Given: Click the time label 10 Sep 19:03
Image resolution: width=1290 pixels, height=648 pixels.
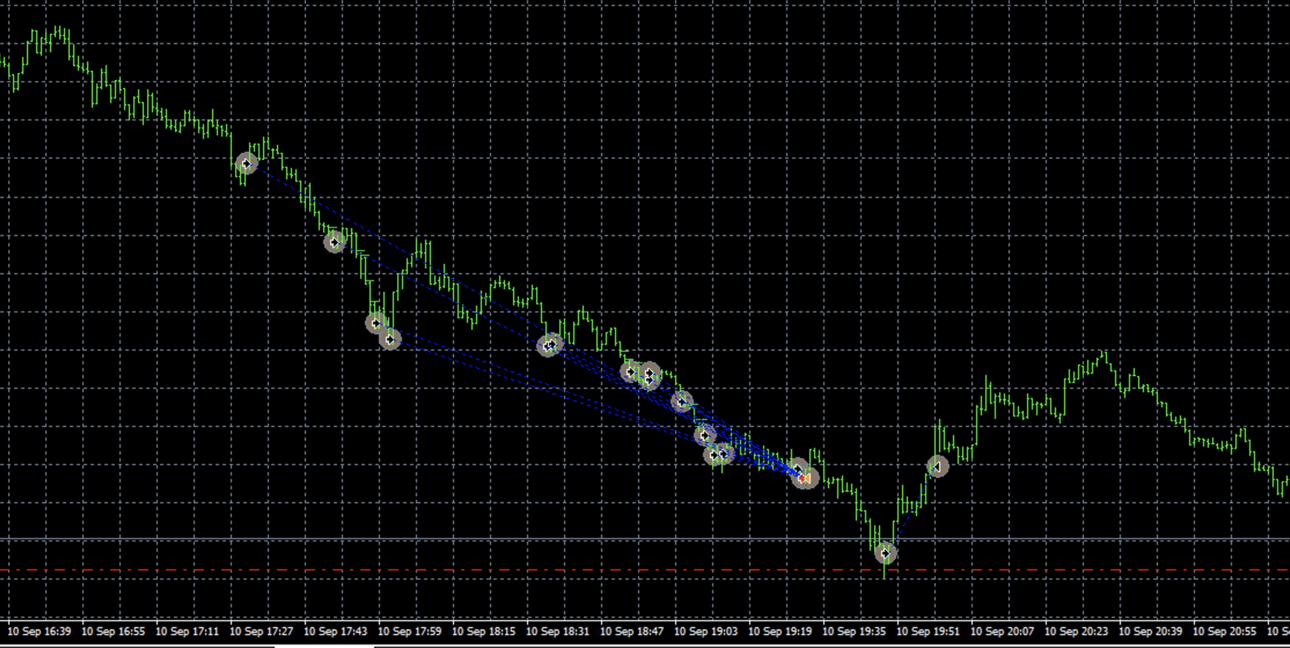Looking at the screenshot, I should click(x=706, y=632).
